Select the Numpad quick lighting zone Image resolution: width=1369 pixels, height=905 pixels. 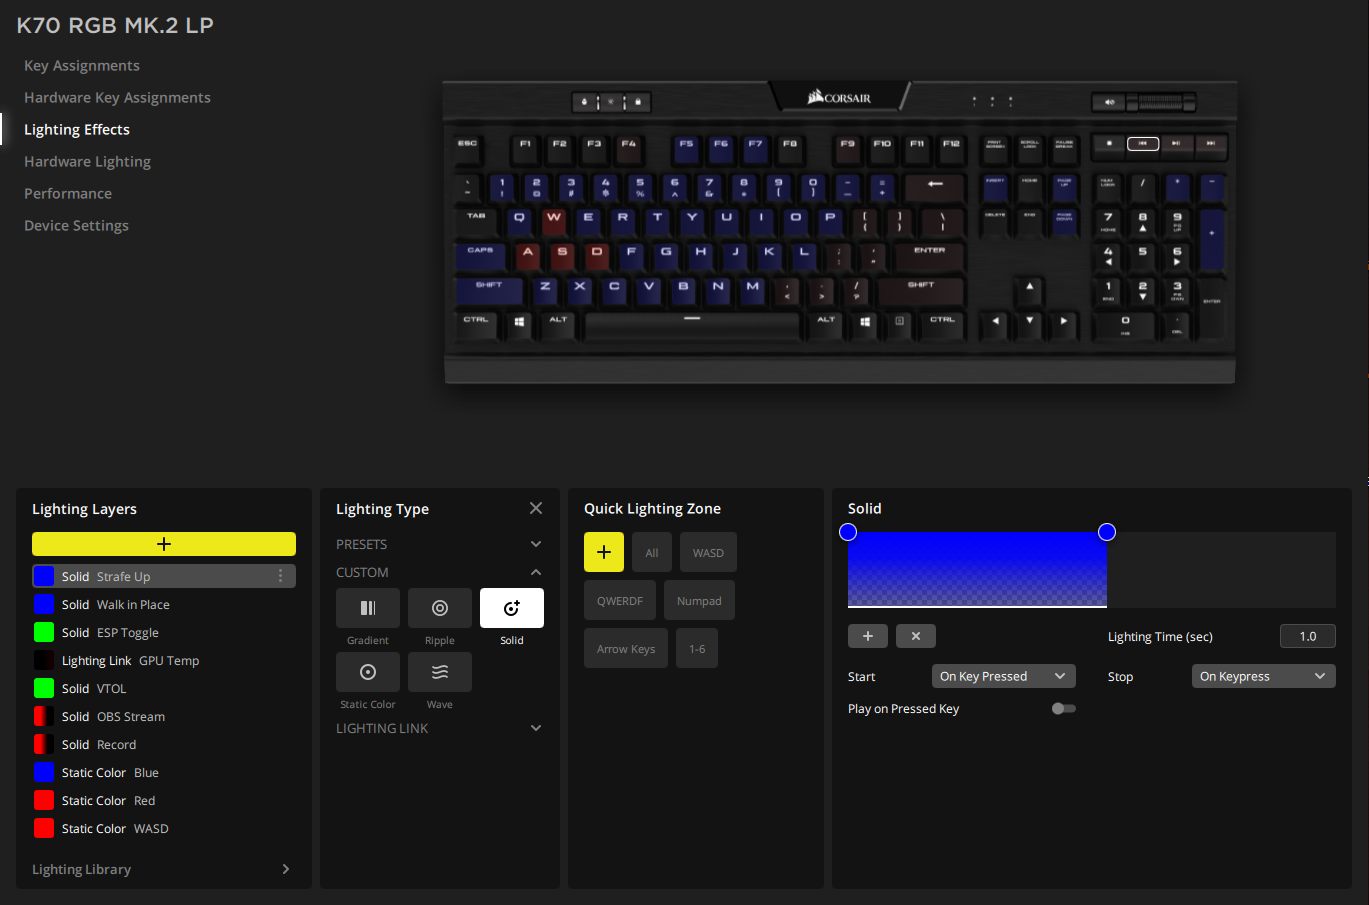click(x=699, y=600)
